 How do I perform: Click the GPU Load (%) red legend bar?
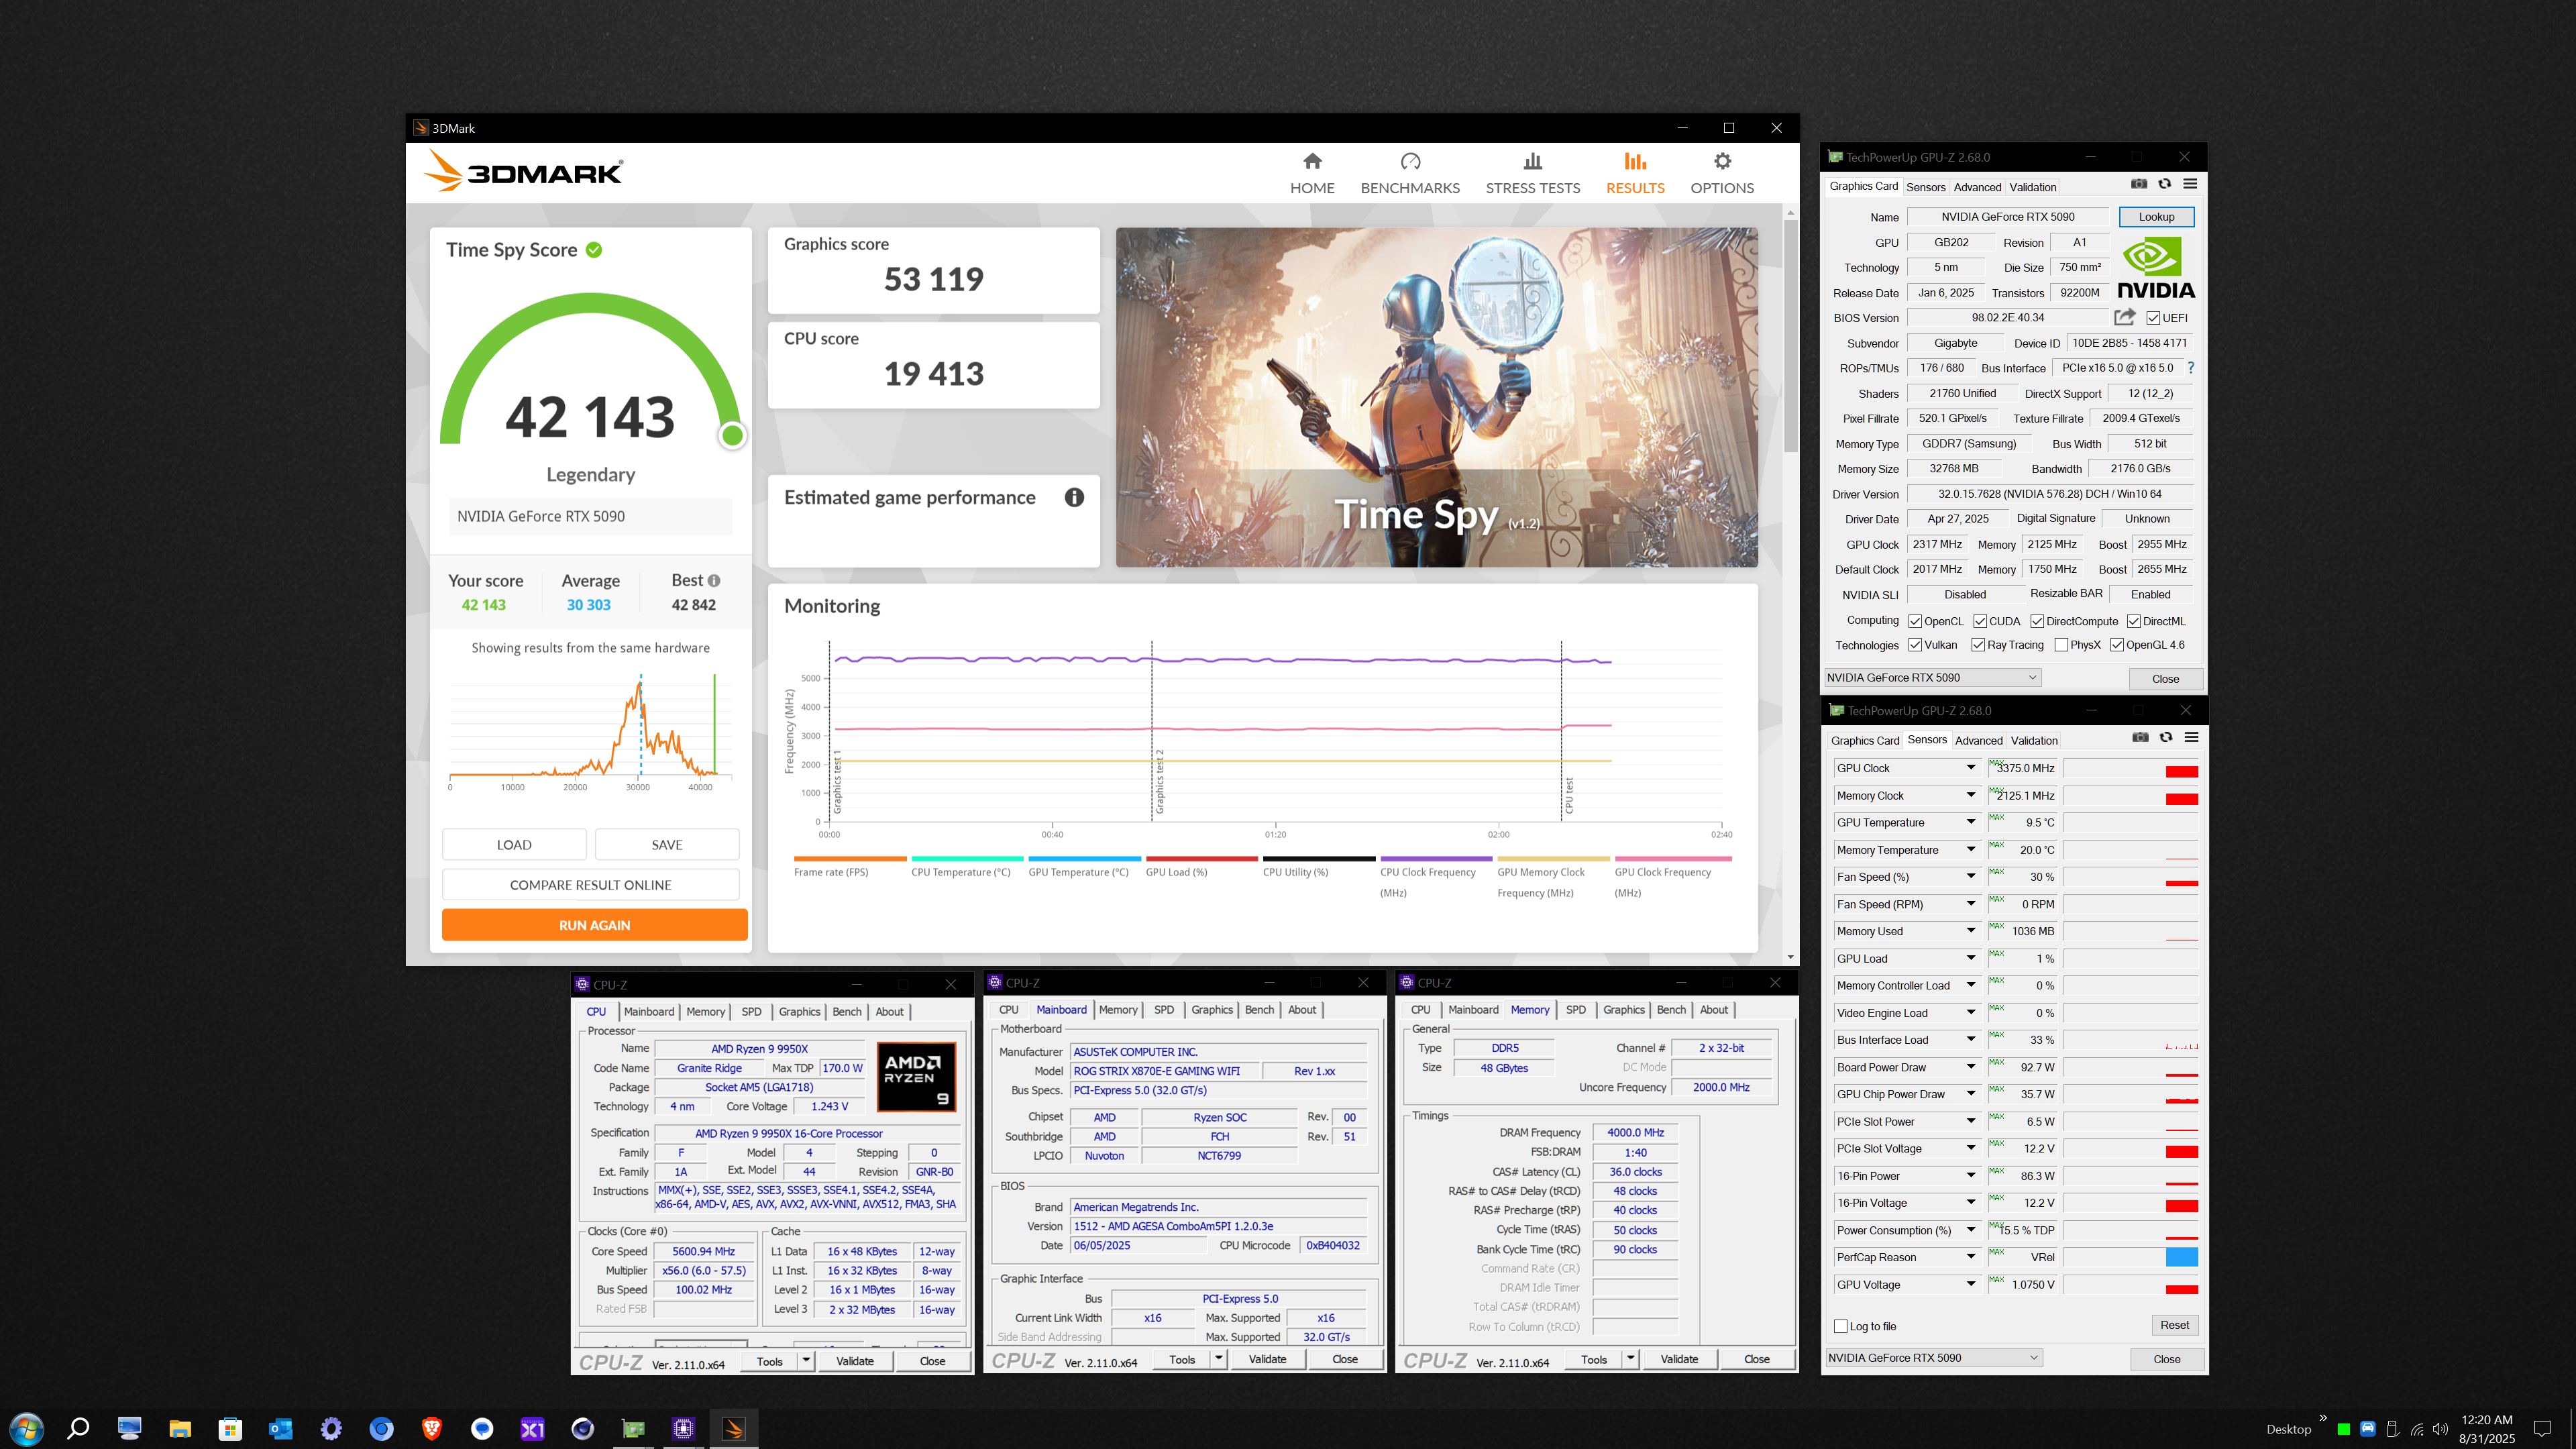click(x=1202, y=858)
